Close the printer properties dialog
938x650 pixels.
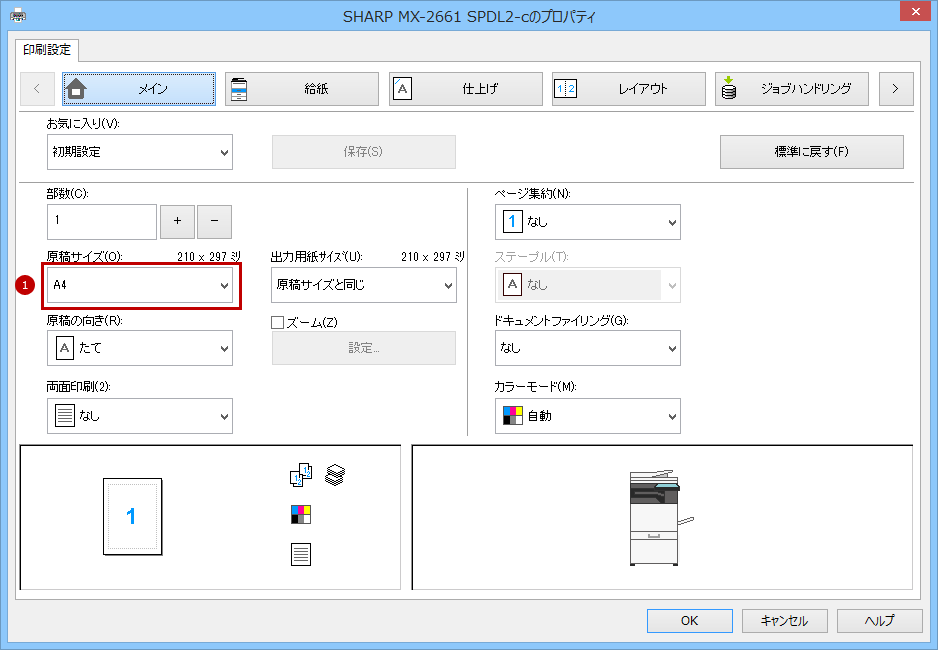point(916,11)
